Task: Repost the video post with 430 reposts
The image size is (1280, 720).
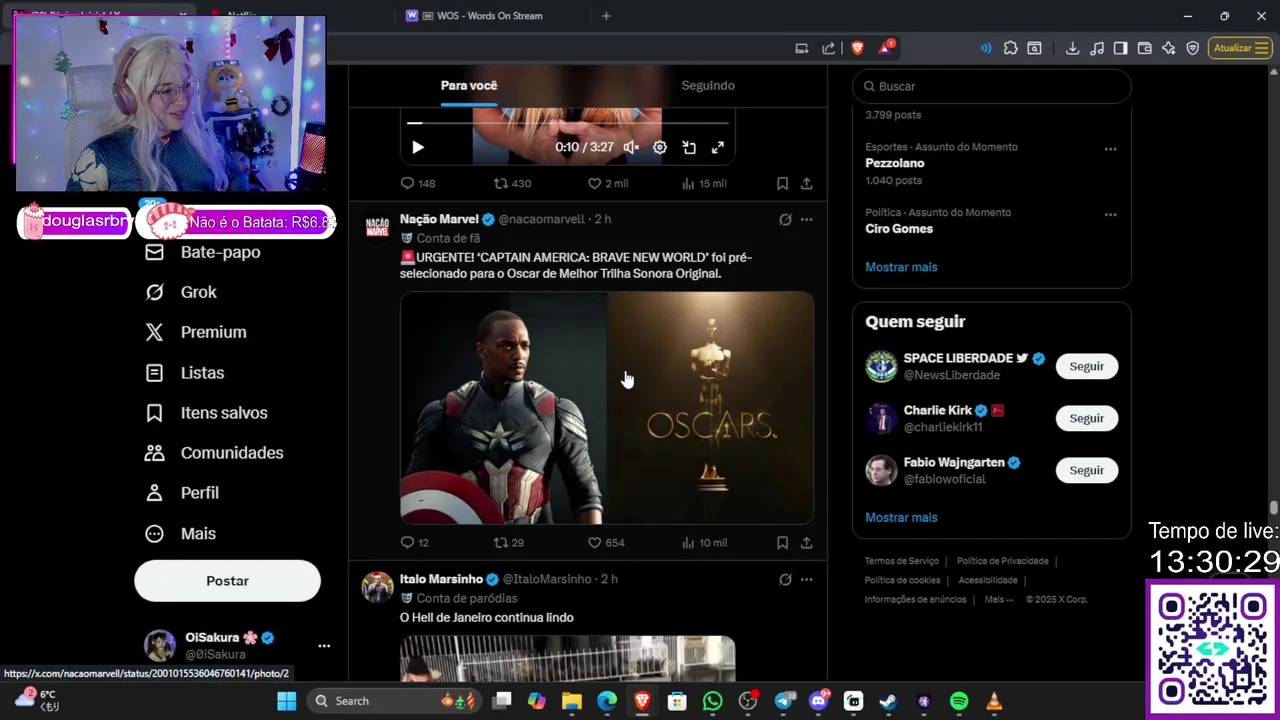Action: point(512,183)
